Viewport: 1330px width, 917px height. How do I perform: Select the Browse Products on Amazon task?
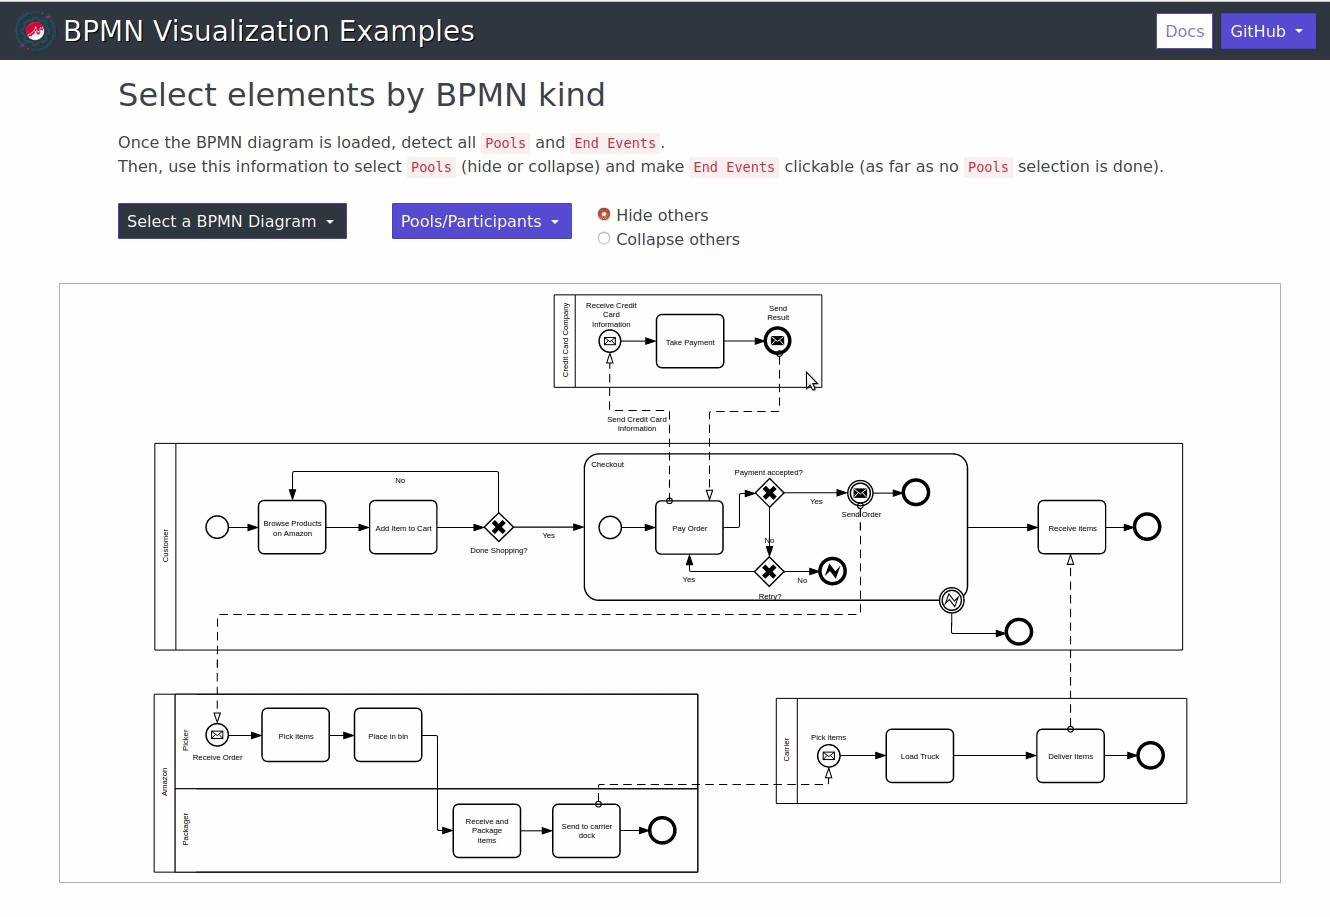pos(292,527)
